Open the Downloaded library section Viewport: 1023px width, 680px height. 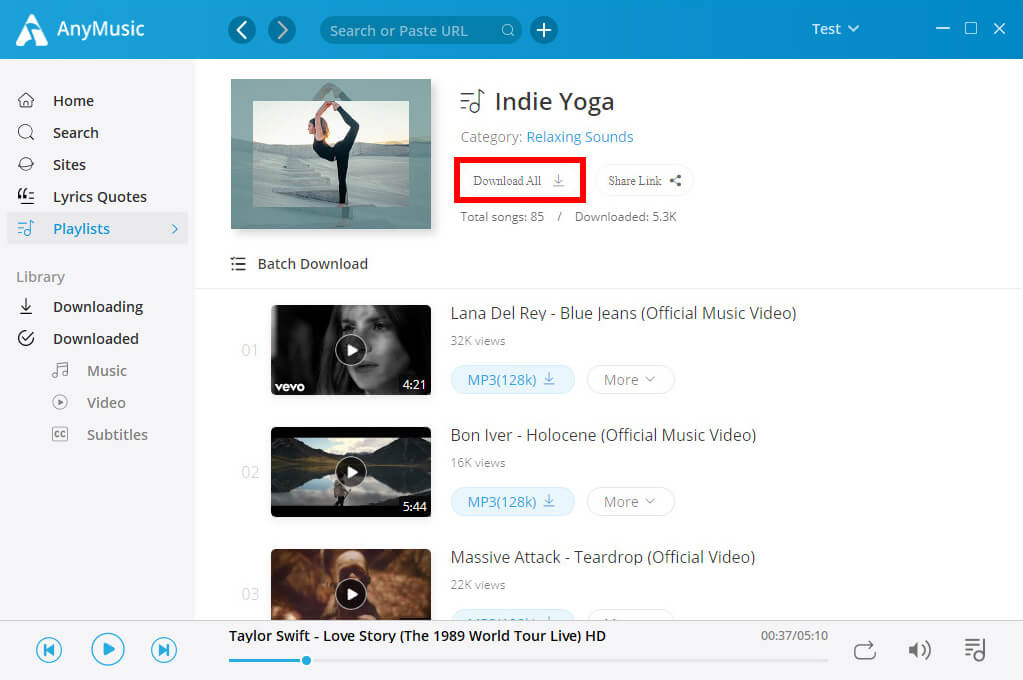[96, 339]
